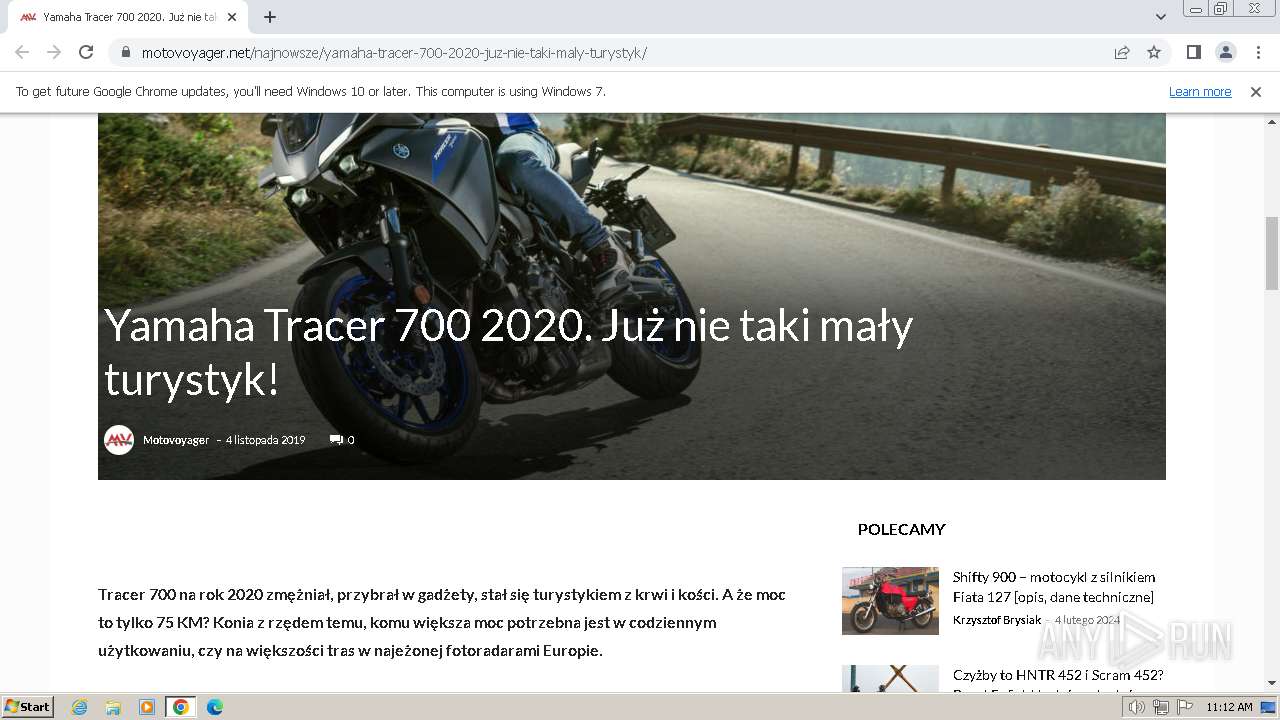Viewport: 1280px width, 720px height.
Task: Close the Yamaha Tracer 700 tab
Action: 232,17
